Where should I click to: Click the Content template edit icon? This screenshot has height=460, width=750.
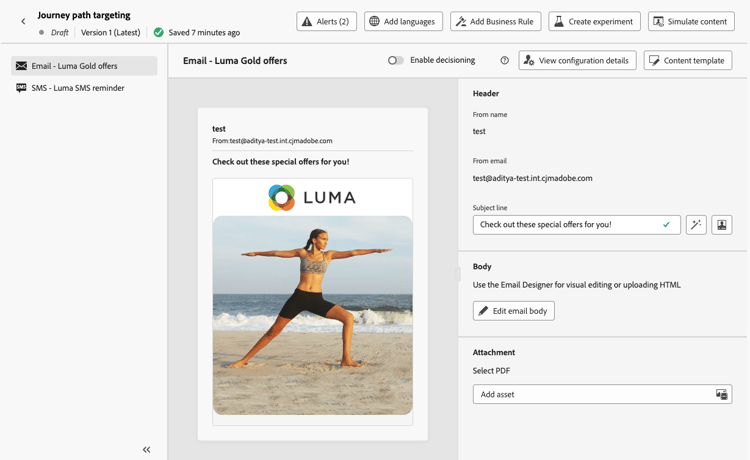click(x=654, y=61)
